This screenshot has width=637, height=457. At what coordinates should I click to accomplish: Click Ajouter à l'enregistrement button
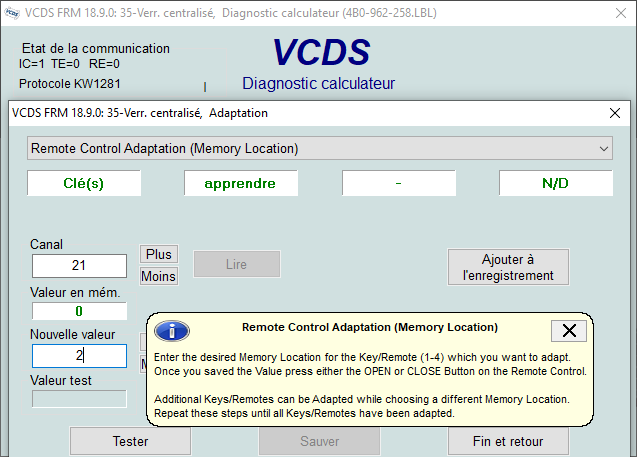tap(508, 267)
